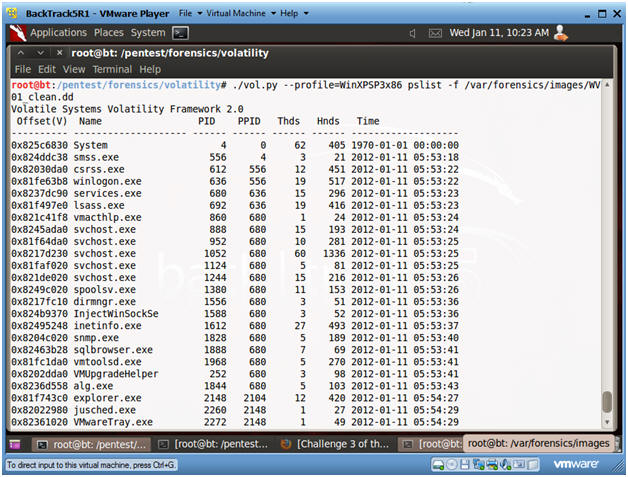The width and height of the screenshot is (628, 477).
Task: Open the Virtual Machine dropdown menu
Action: coord(241,13)
